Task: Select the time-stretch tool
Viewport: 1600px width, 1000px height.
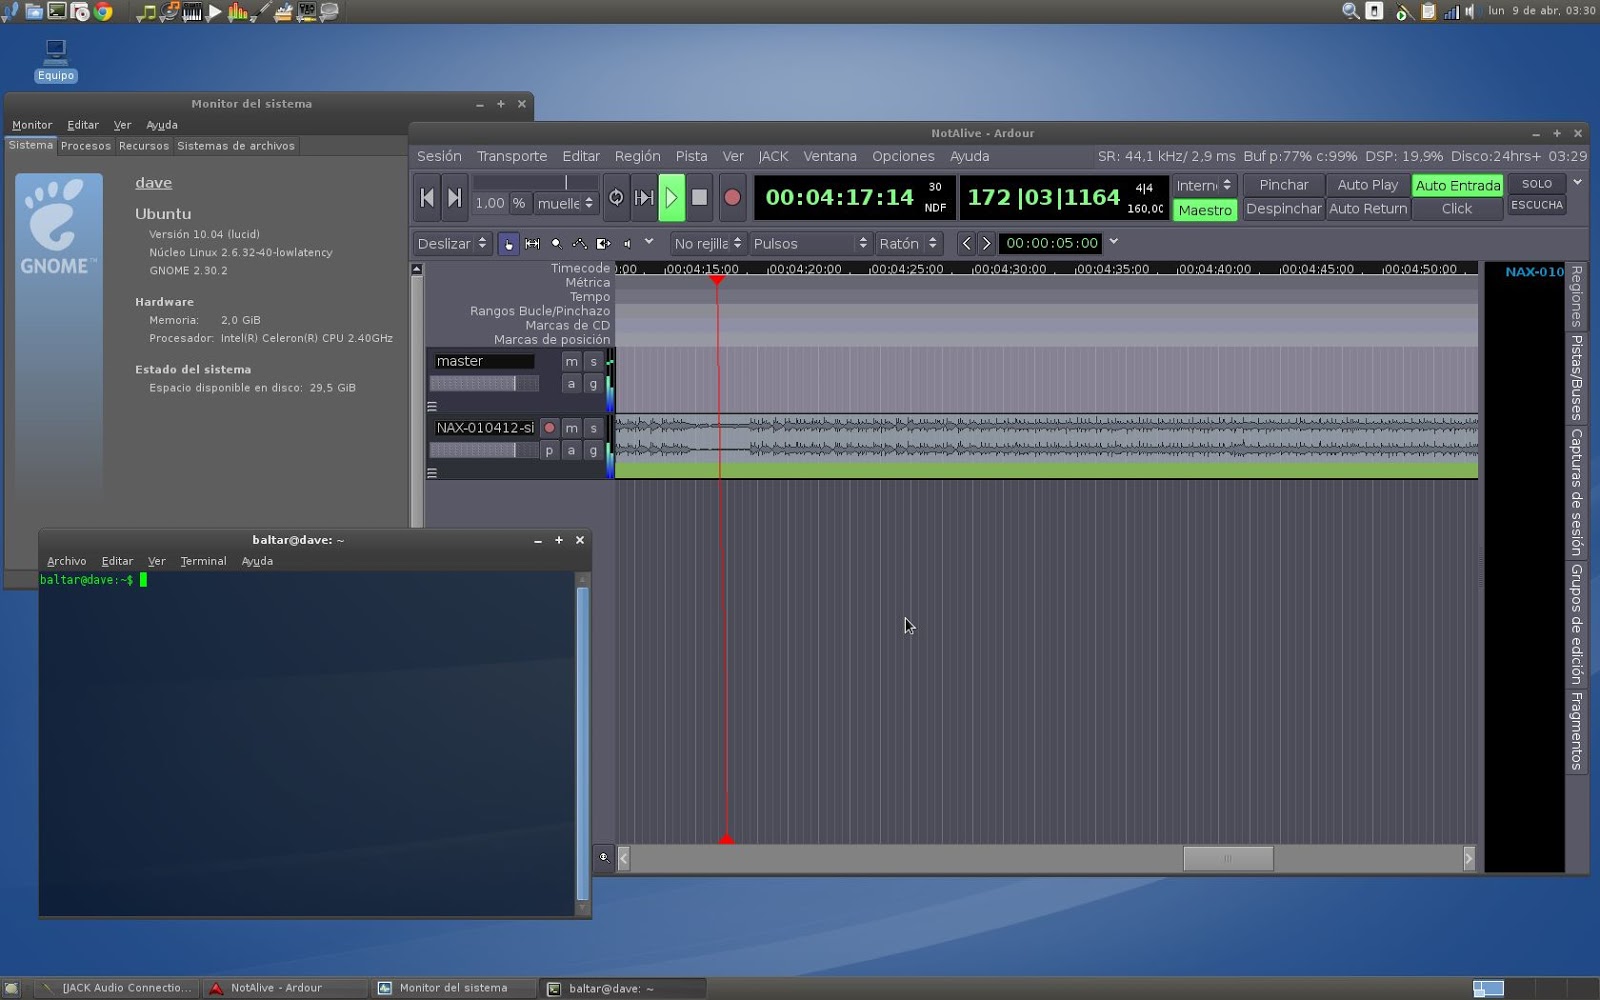Action: [603, 243]
